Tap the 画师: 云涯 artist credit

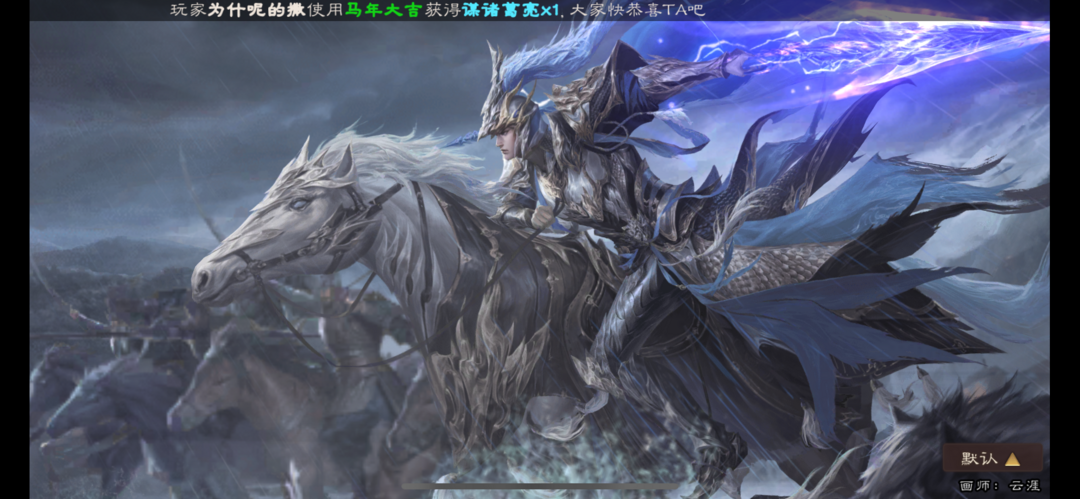tap(999, 485)
